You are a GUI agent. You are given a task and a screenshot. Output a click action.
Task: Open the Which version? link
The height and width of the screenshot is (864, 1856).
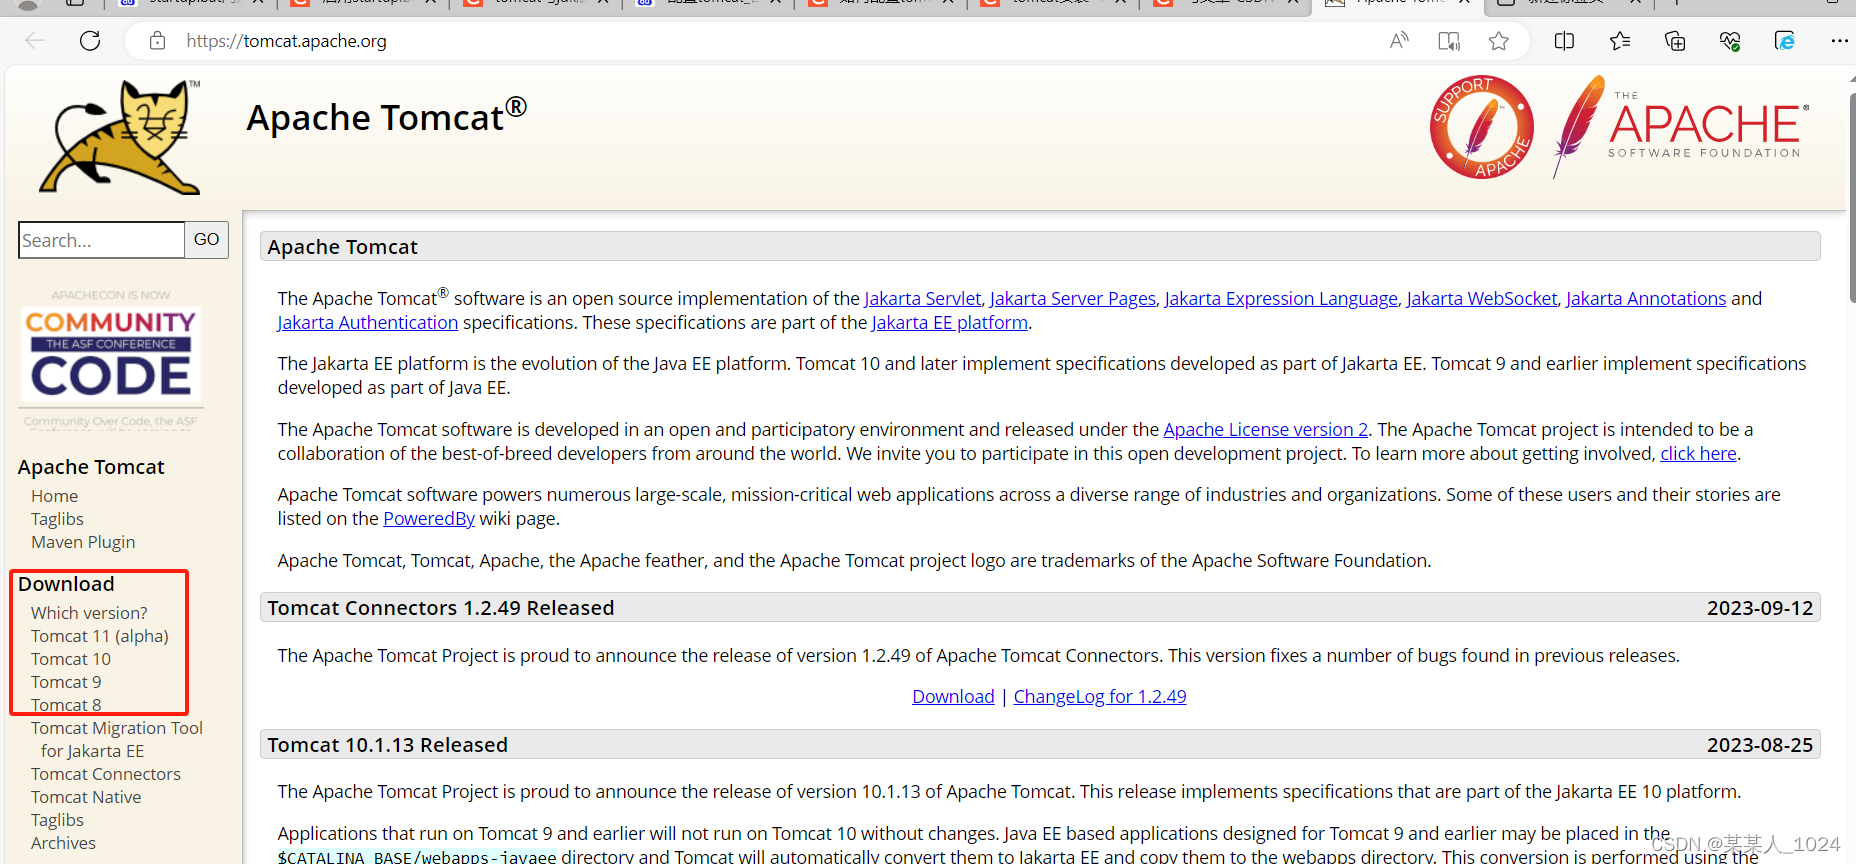pyautogui.click(x=89, y=613)
